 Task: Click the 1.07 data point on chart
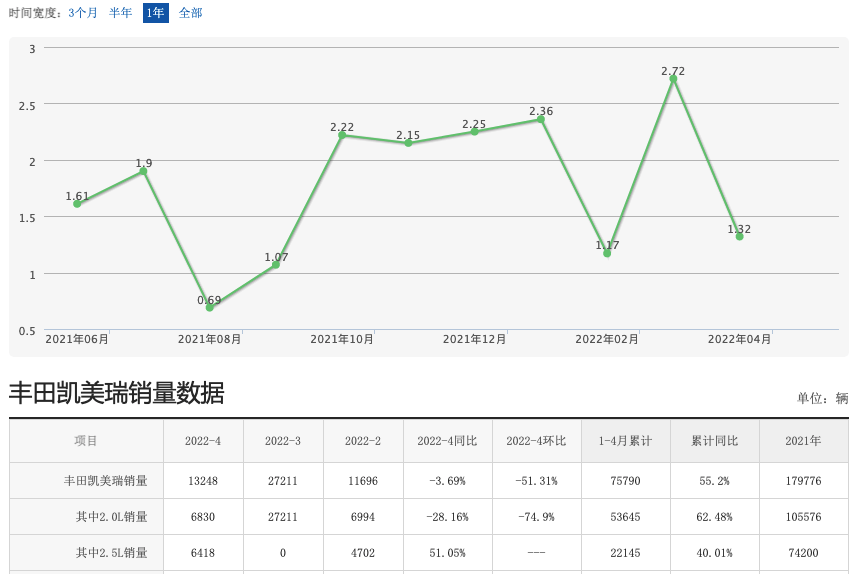click(276, 265)
